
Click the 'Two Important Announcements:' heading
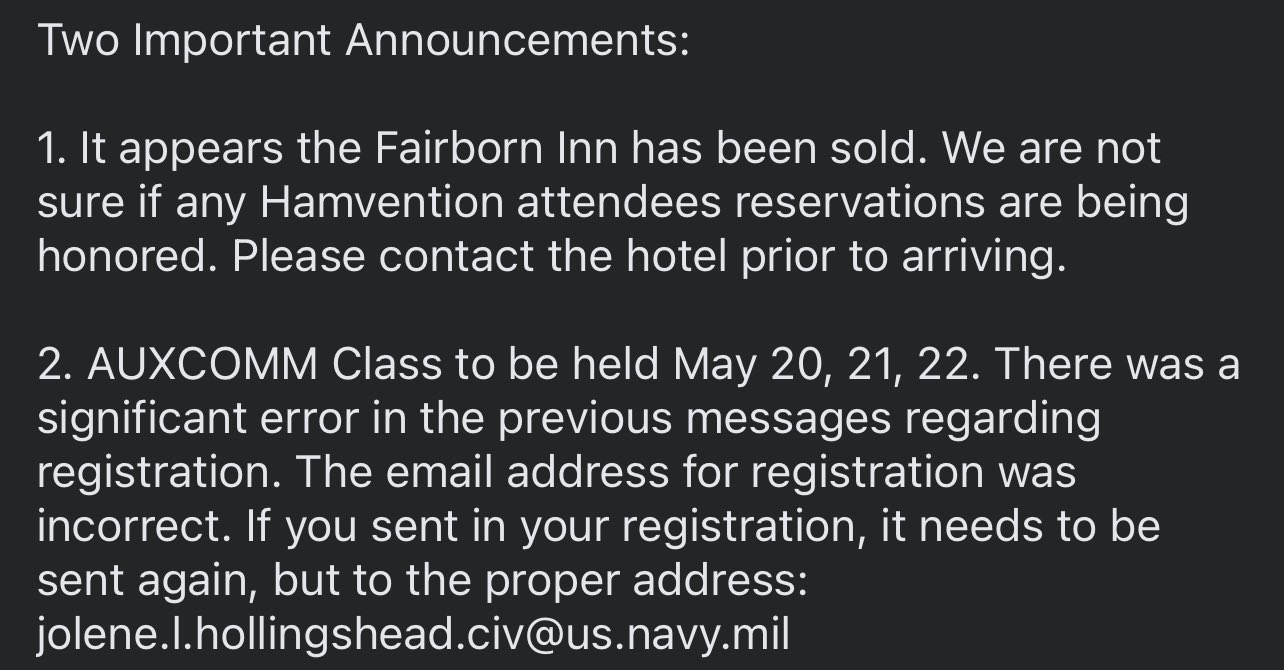pyautogui.click(x=363, y=41)
